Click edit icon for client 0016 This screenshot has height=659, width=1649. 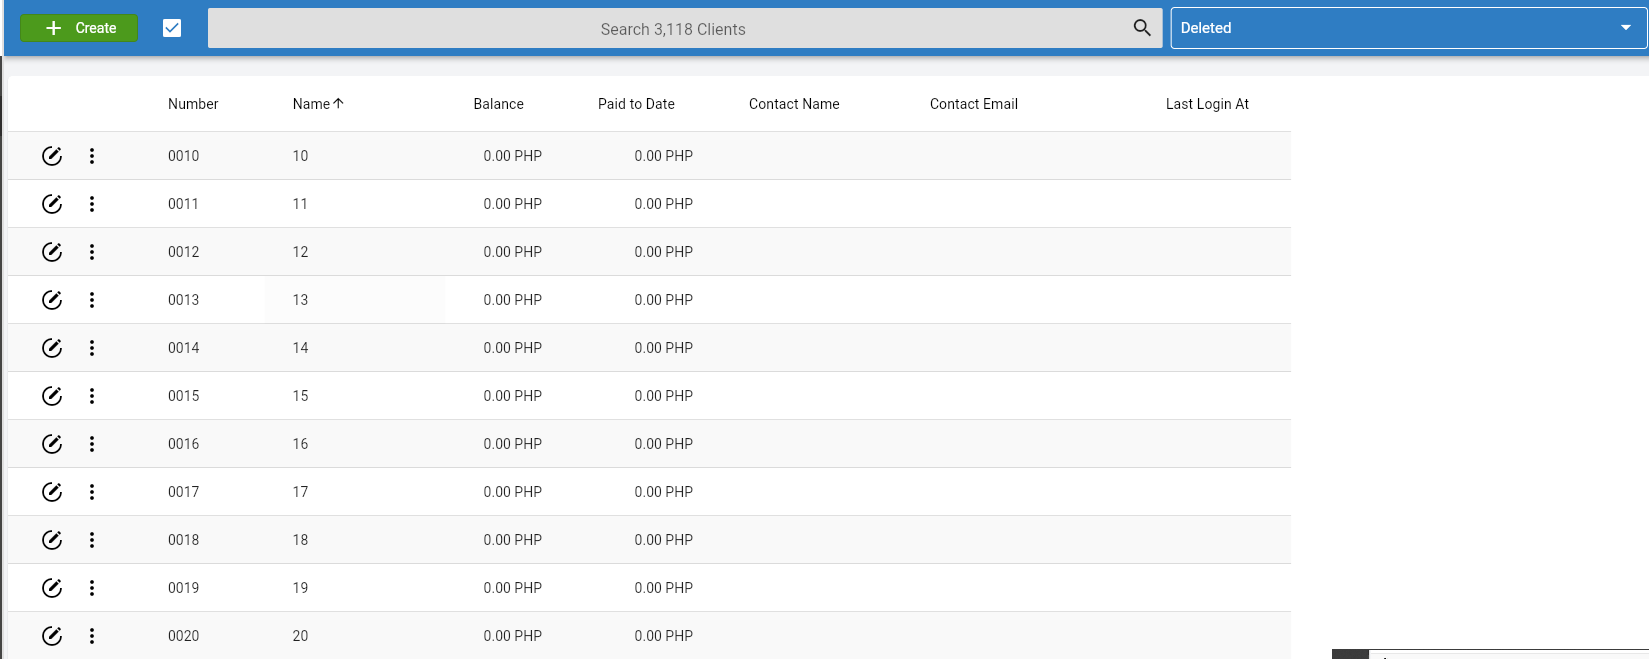pyautogui.click(x=52, y=444)
